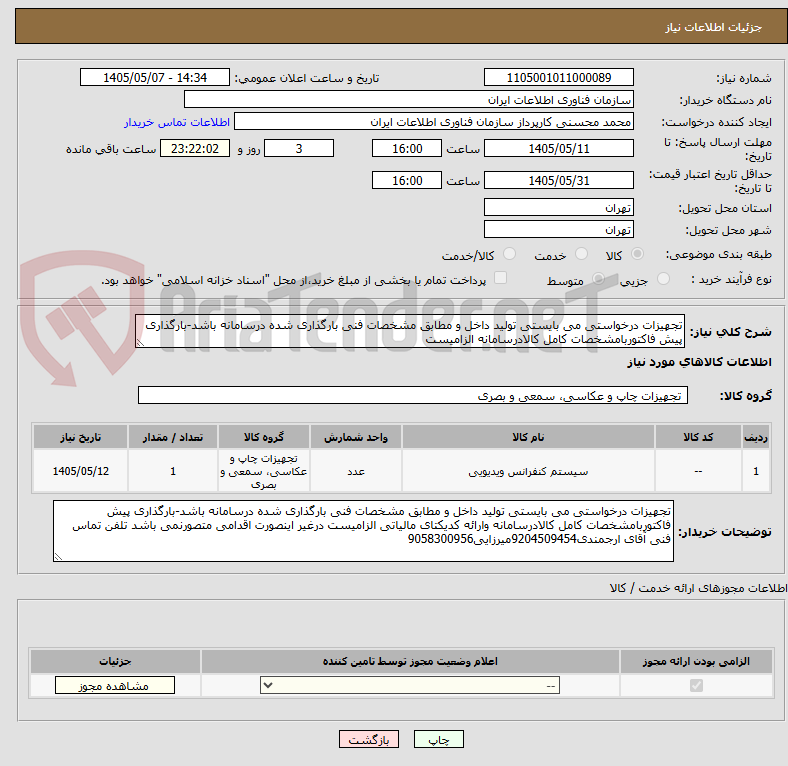Click the buyer name field سازمان فناوری اطلاعات ایران
This screenshot has width=788, height=766.
point(409,100)
